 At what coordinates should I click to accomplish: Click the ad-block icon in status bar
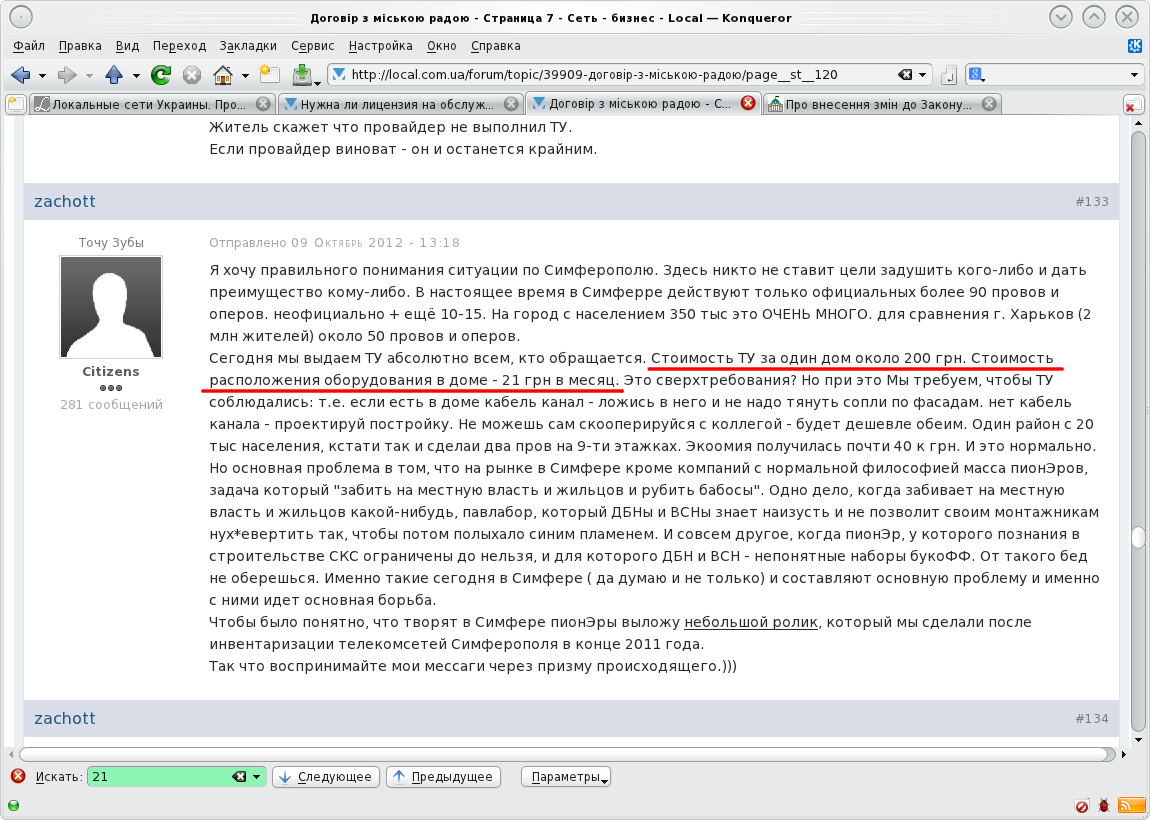click(1082, 806)
